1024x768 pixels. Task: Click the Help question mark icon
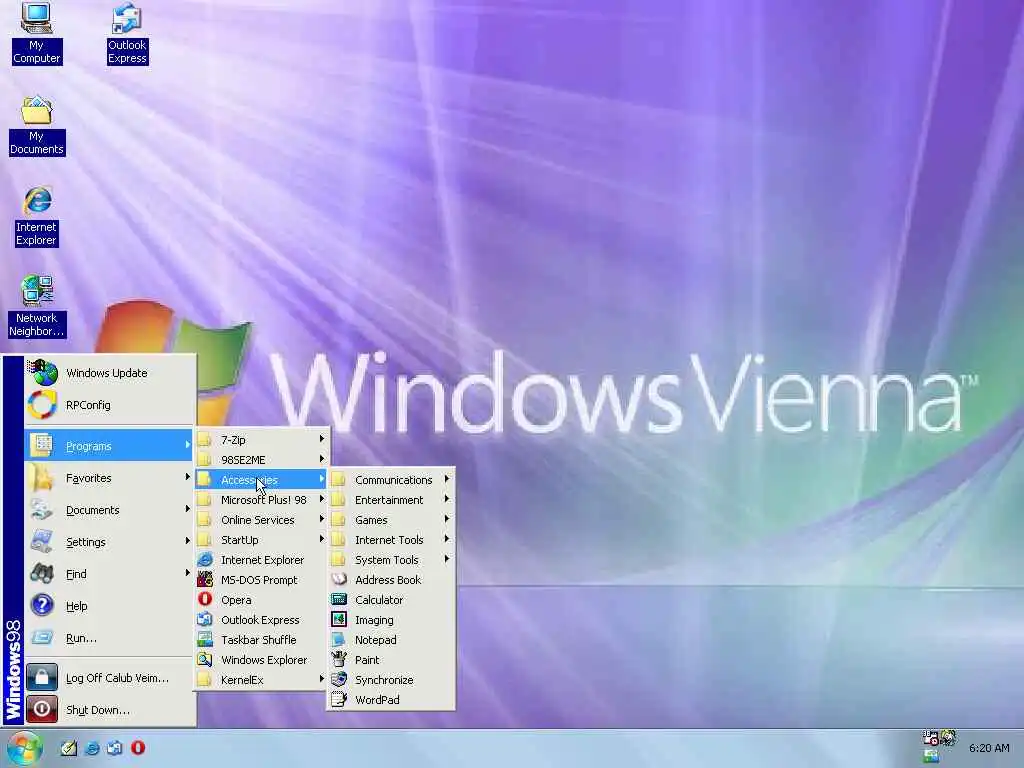click(x=42, y=605)
